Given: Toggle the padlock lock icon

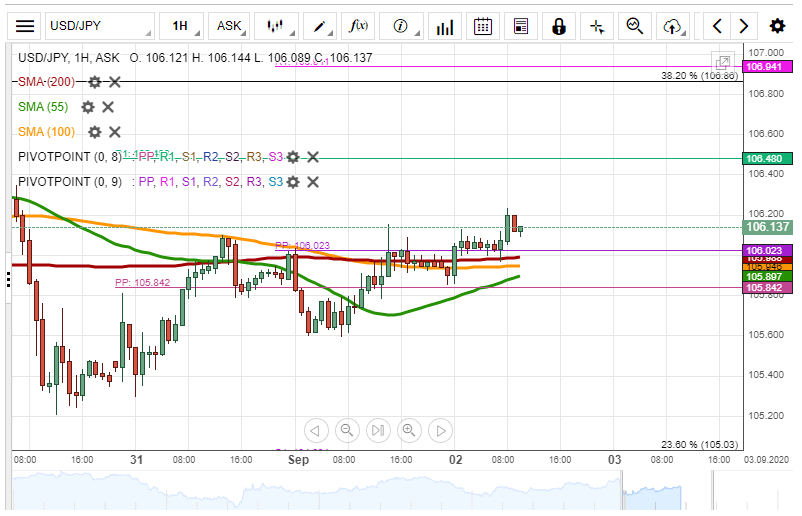Looking at the screenshot, I should click(559, 26).
